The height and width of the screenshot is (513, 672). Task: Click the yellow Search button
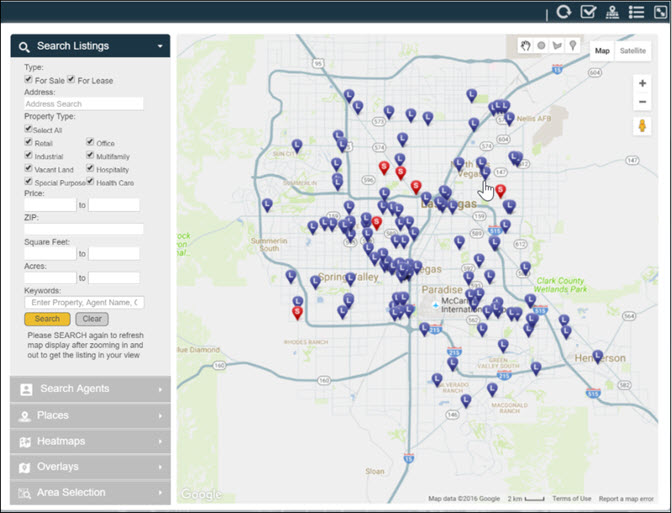47,319
